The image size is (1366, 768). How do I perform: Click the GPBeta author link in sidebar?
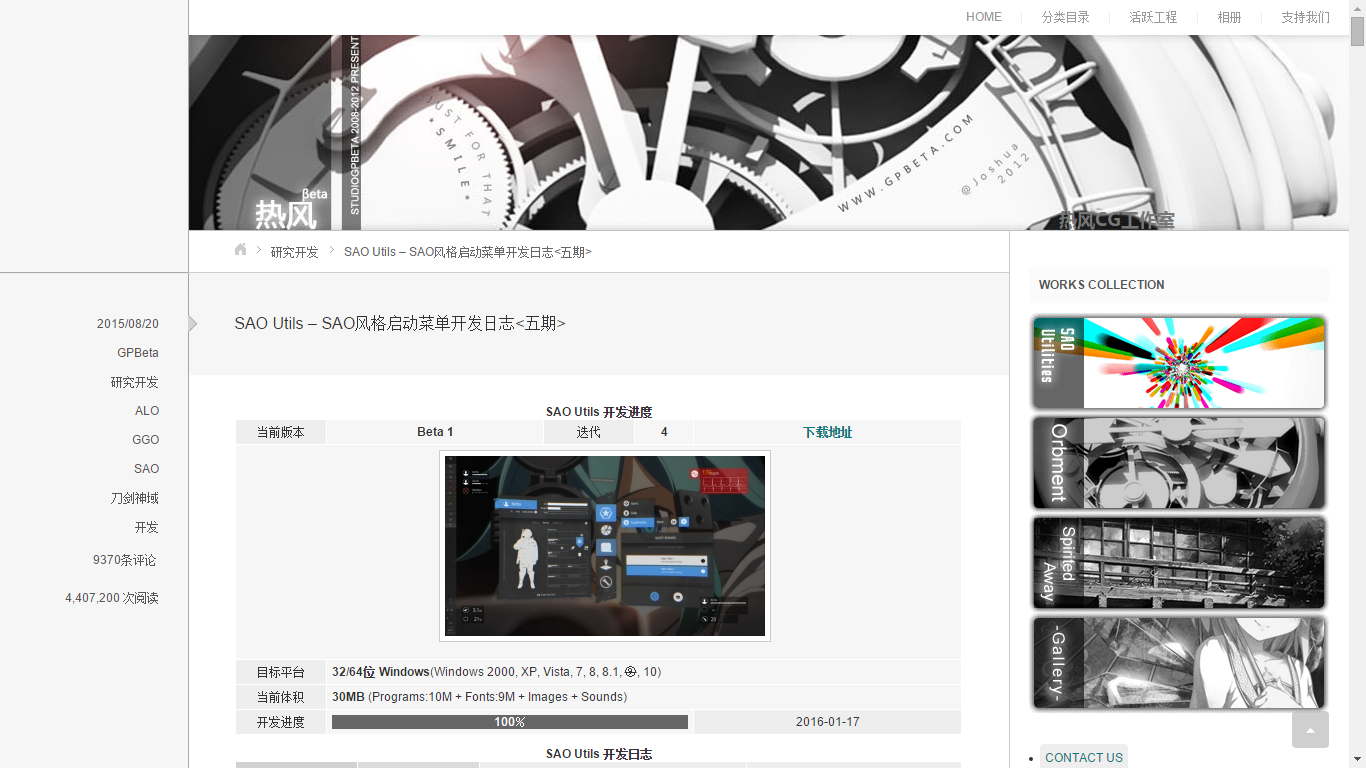point(138,353)
